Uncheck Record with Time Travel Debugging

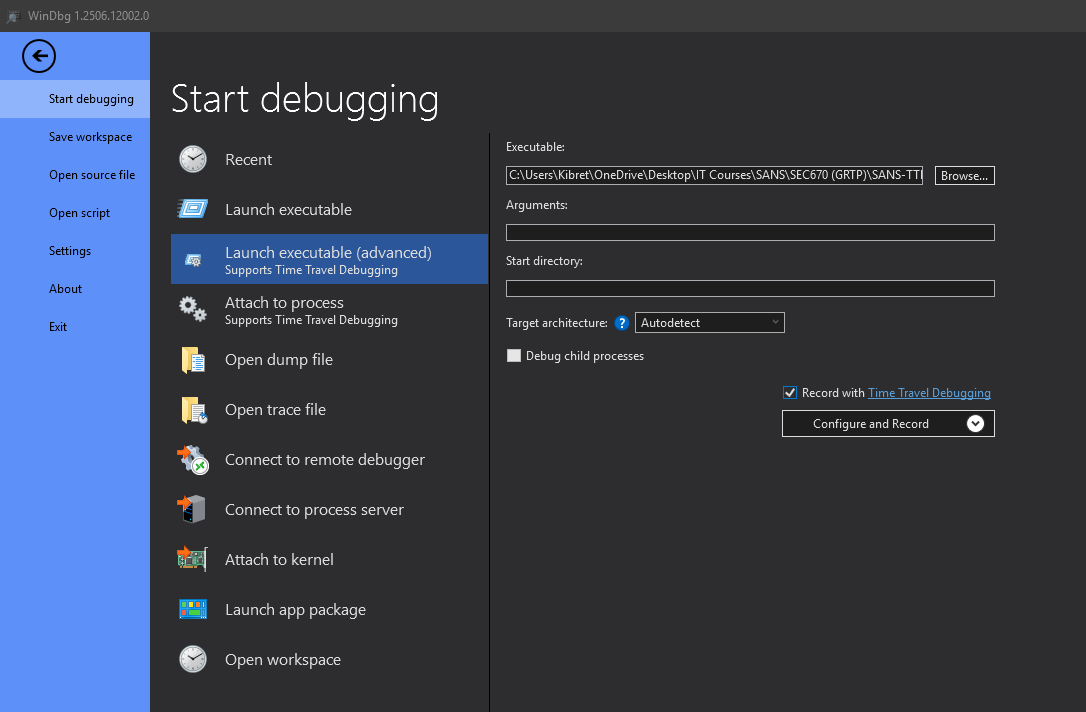[791, 393]
